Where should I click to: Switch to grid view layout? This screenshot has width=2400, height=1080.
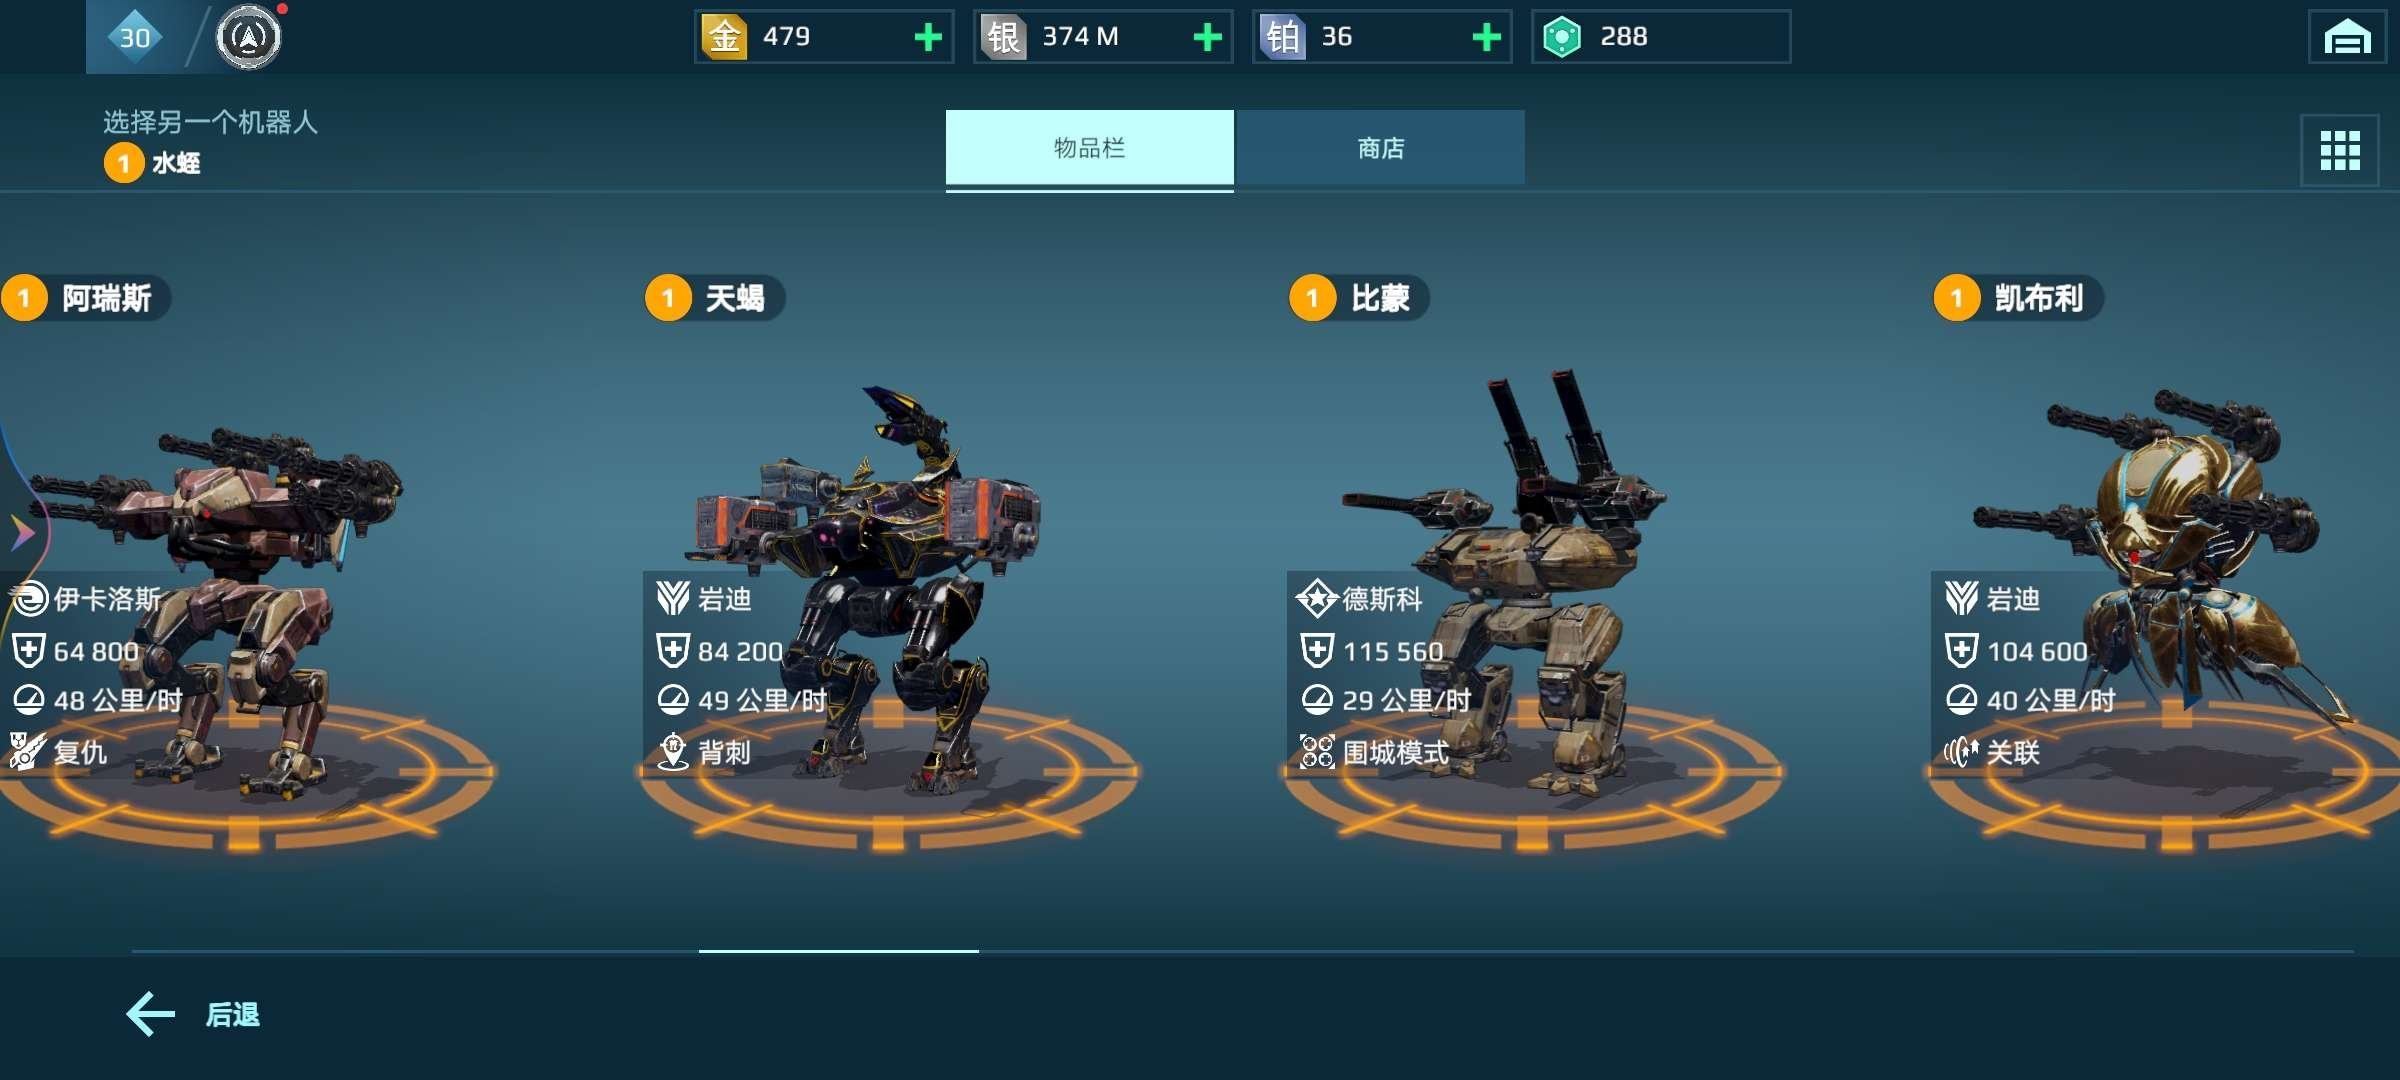[x=2340, y=151]
